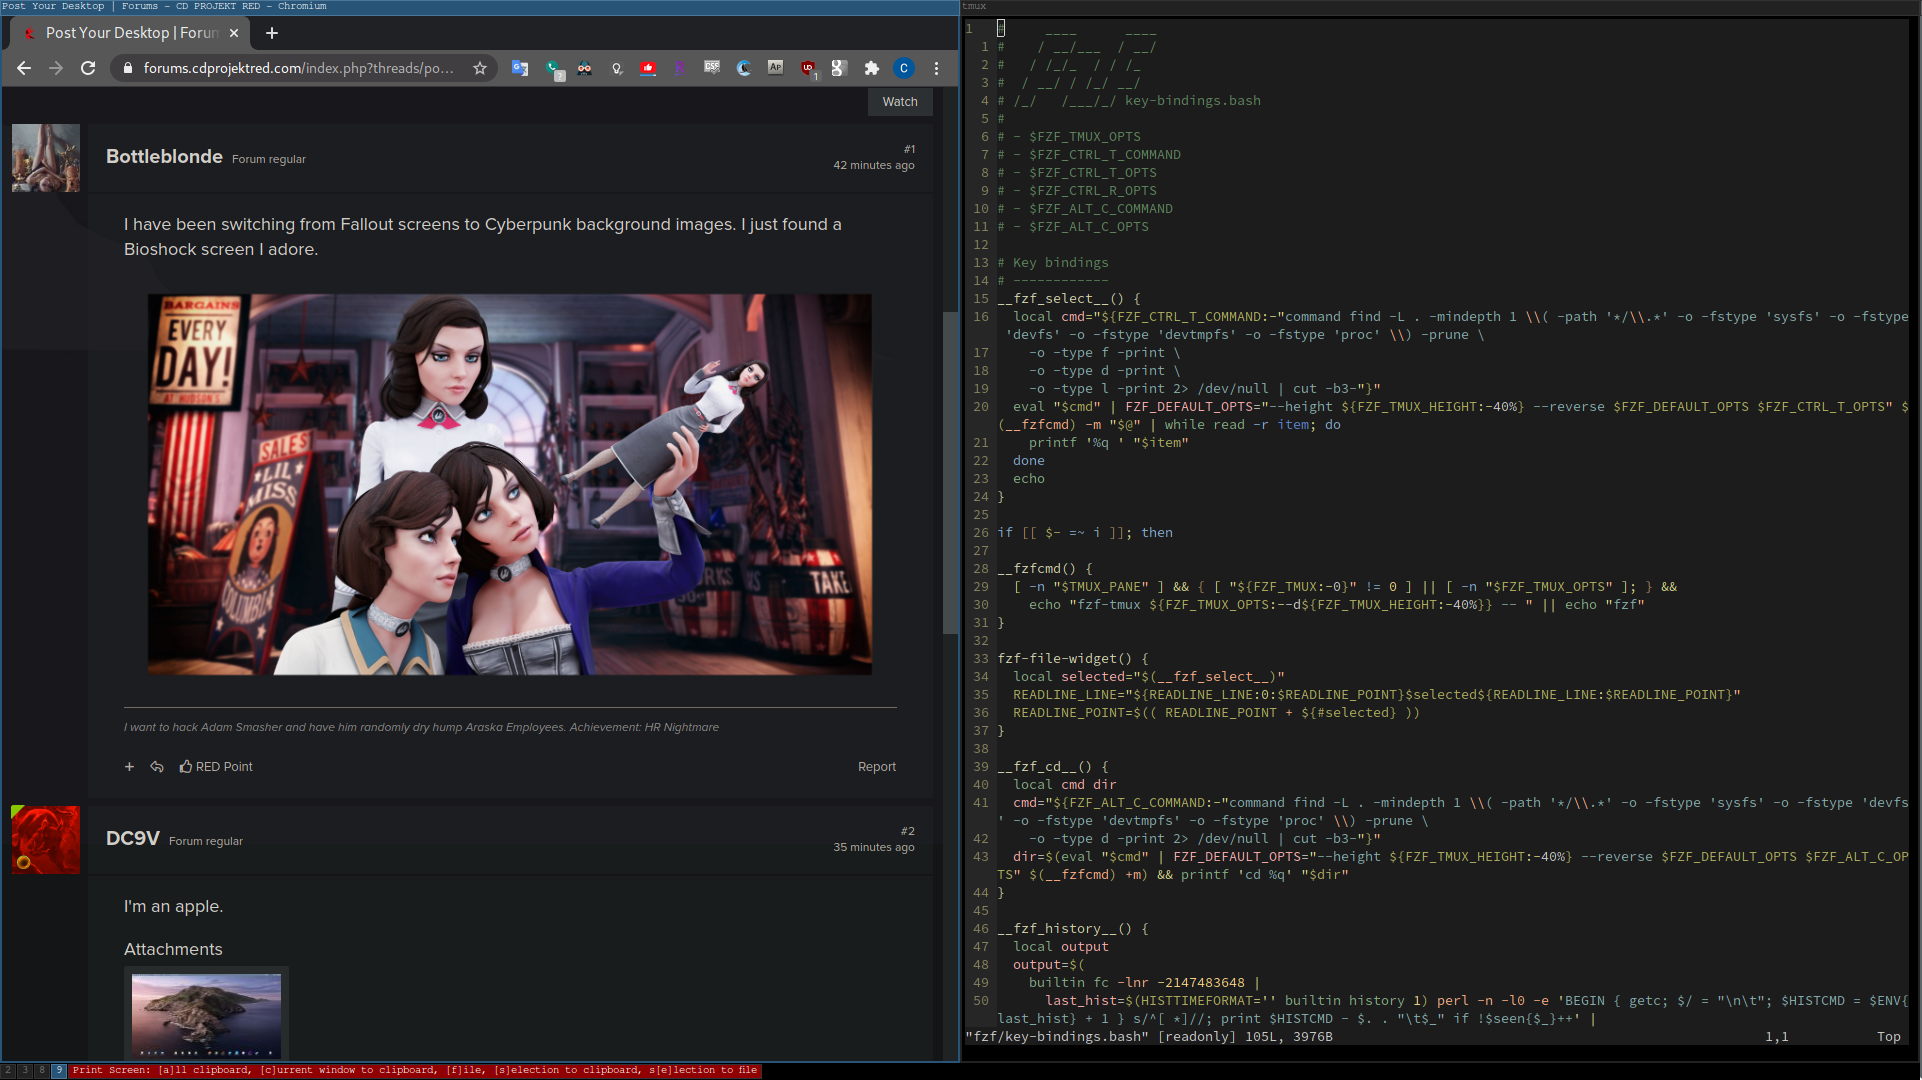Screen dimensions: 1922x1080
Task: Select active workspace 9 in bar
Action: [59, 1071]
